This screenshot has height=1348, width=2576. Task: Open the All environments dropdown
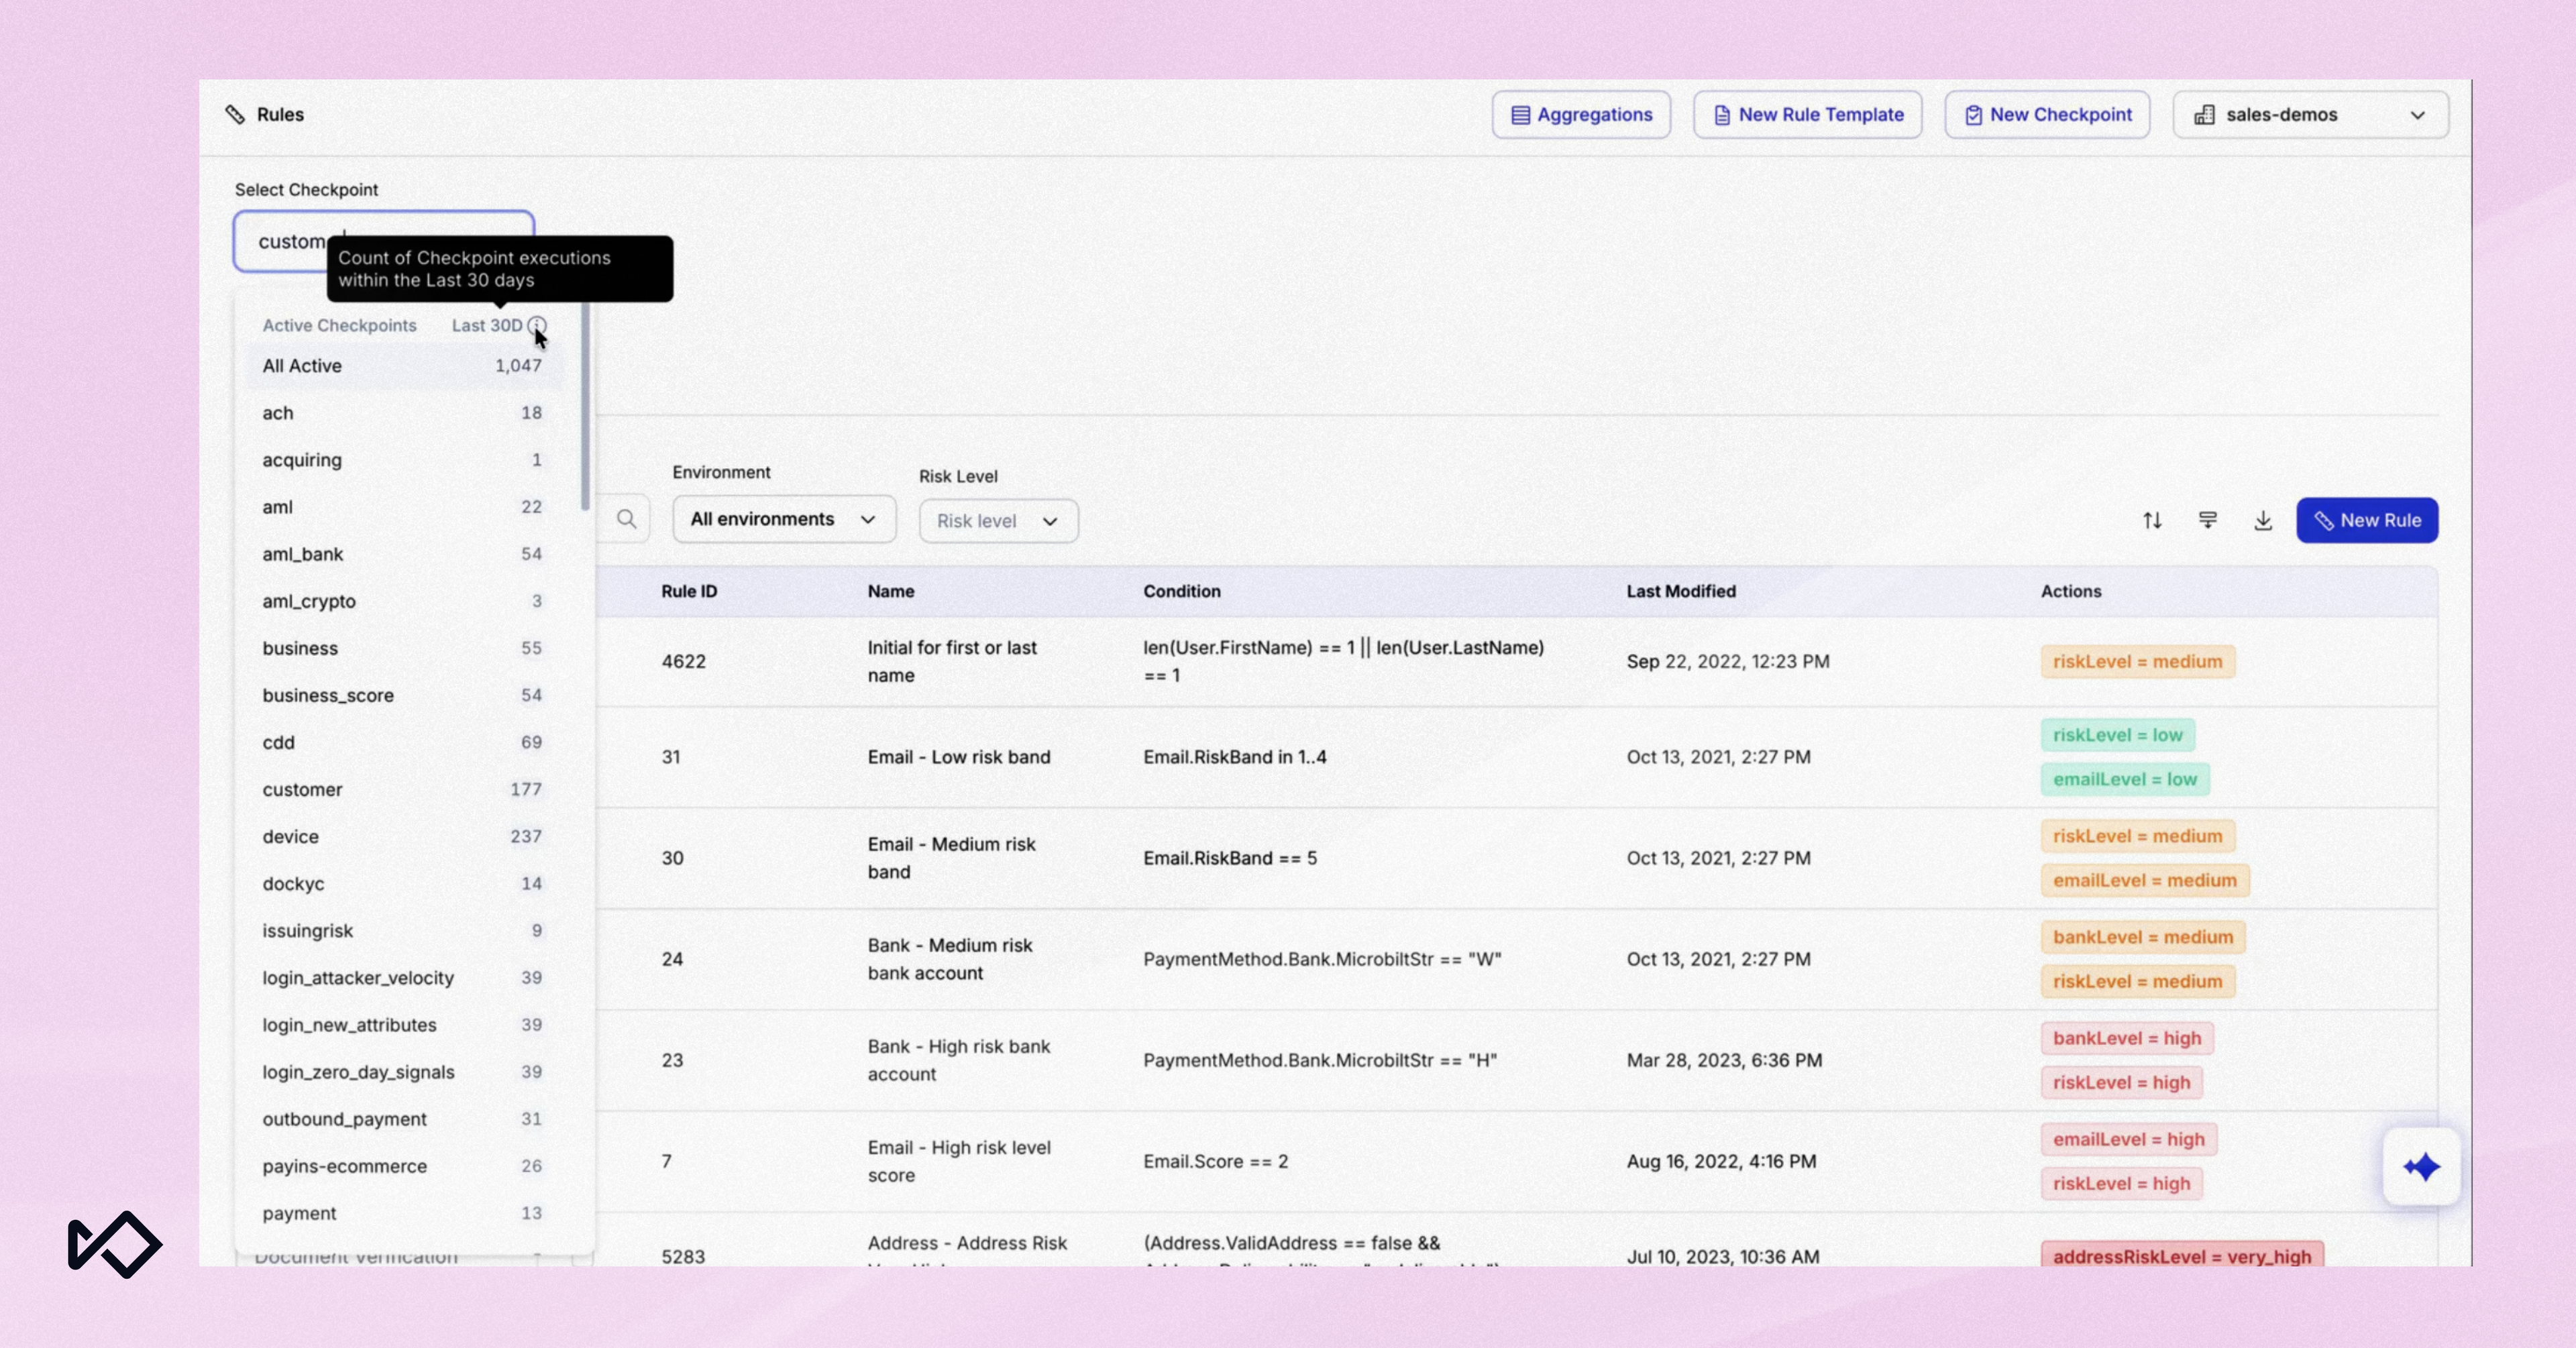pos(784,519)
